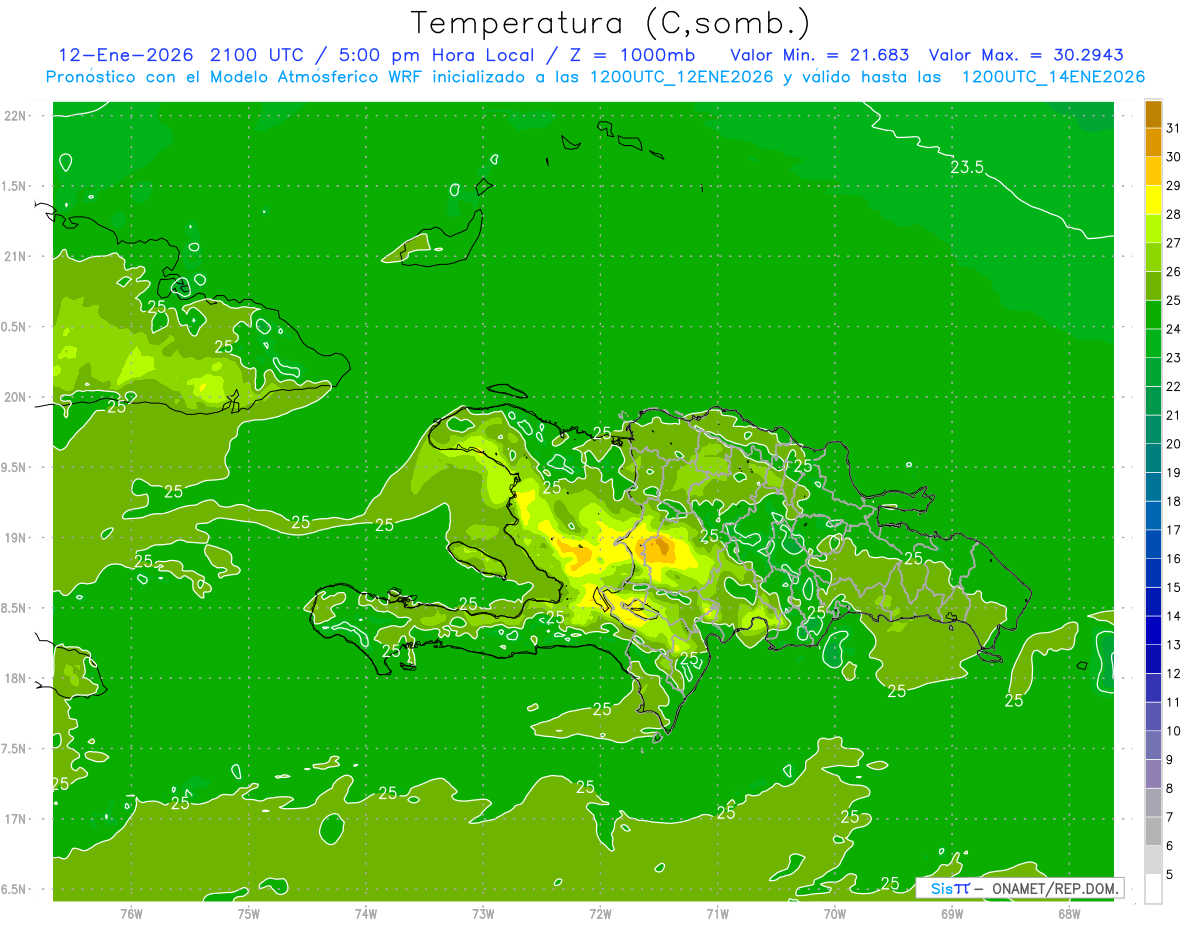
Task: Click the orange swatch between 30 and 31
Action: [x=1153, y=142]
